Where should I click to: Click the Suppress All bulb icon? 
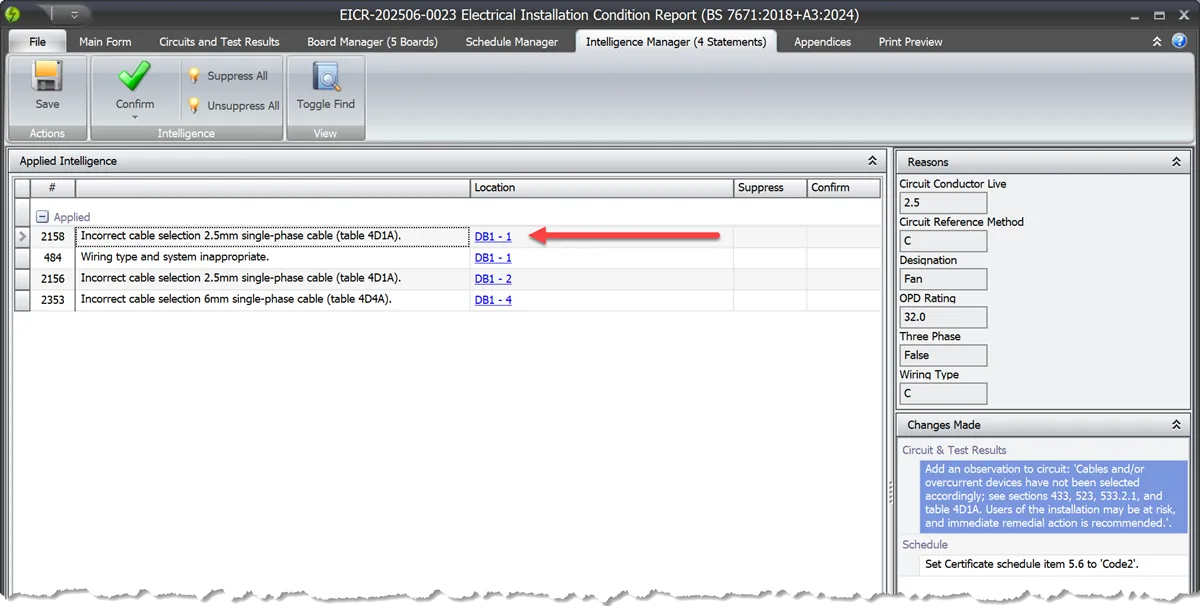coord(192,75)
